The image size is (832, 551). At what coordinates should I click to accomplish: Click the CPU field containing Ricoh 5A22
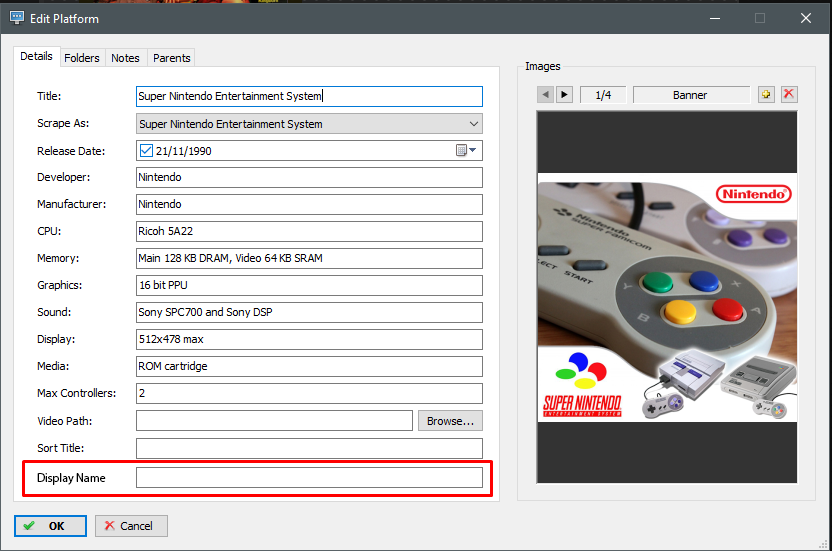[x=309, y=231]
